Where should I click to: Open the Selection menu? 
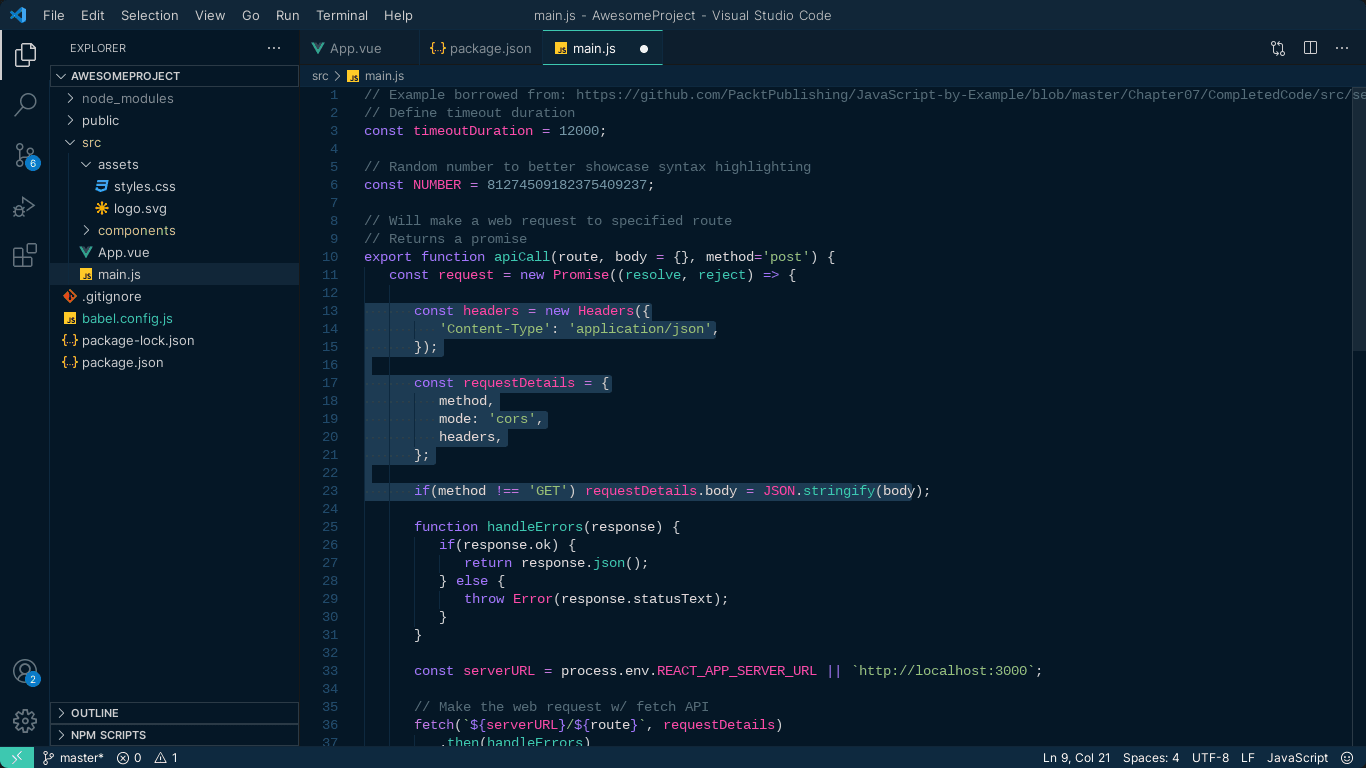[x=149, y=15]
